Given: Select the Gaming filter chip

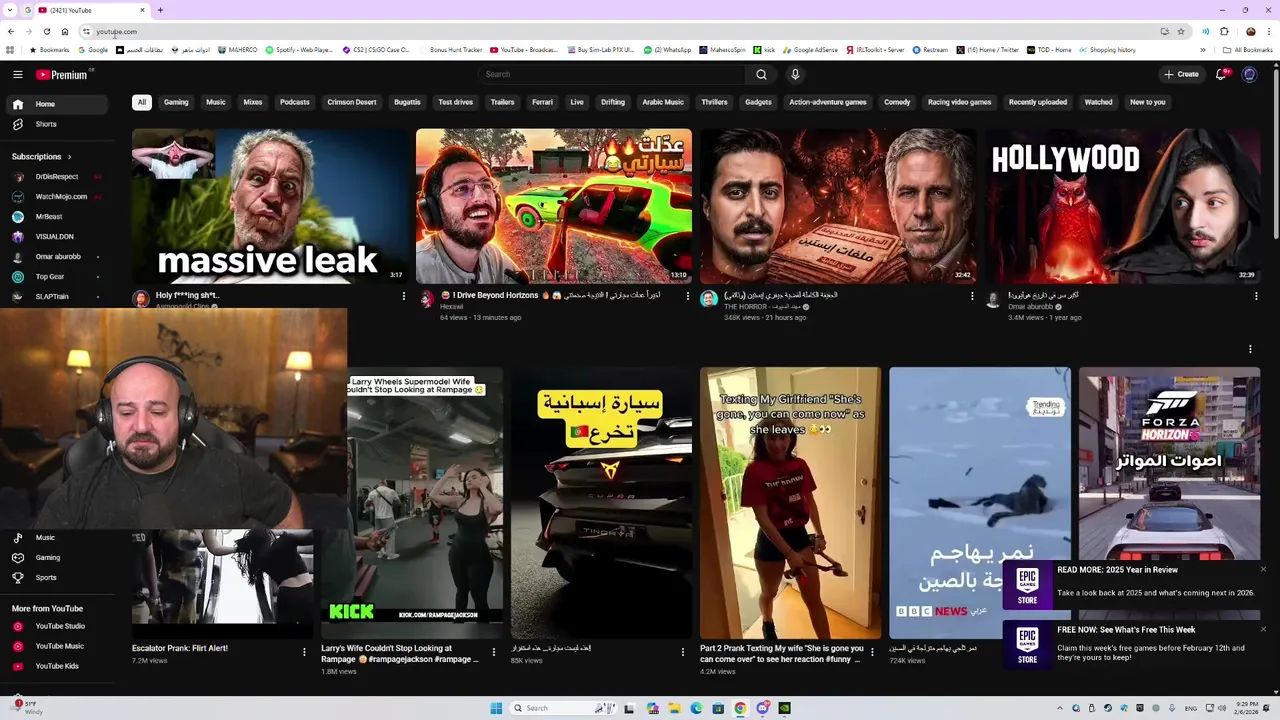Looking at the screenshot, I should point(176,102).
